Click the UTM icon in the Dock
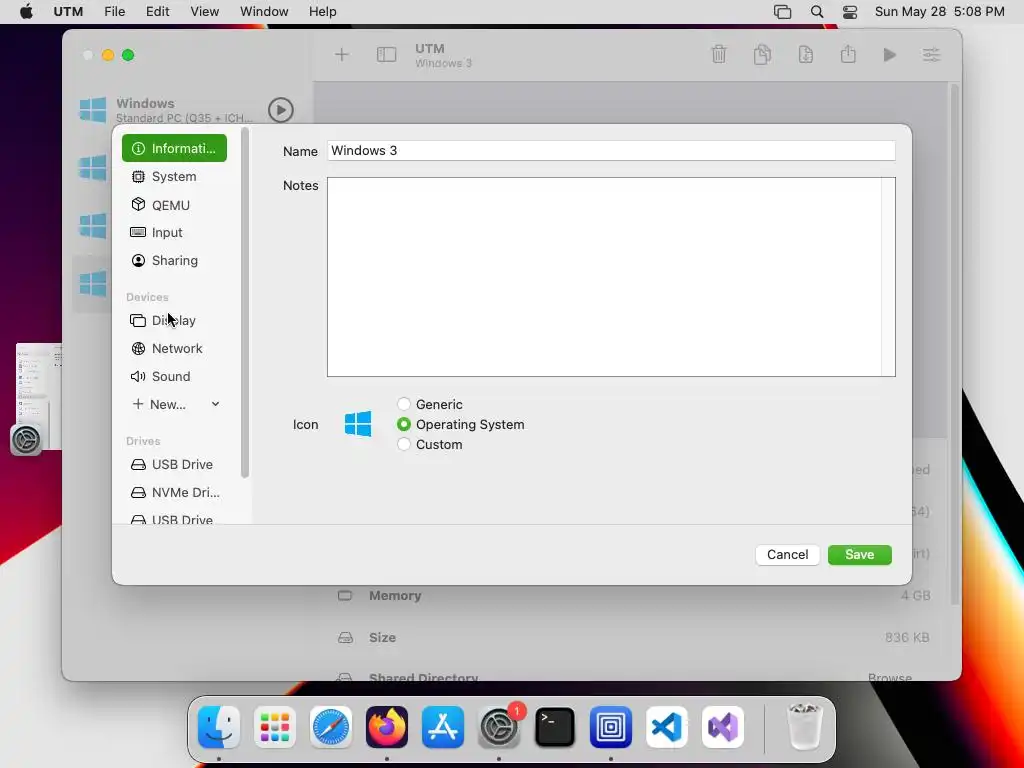Viewport: 1024px width, 768px height. click(x=611, y=727)
